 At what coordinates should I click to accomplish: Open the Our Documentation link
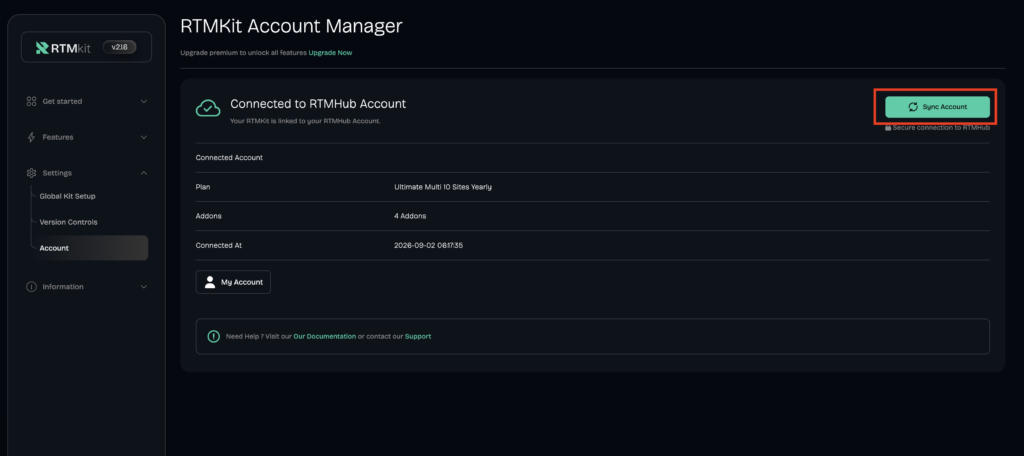point(325,336)
